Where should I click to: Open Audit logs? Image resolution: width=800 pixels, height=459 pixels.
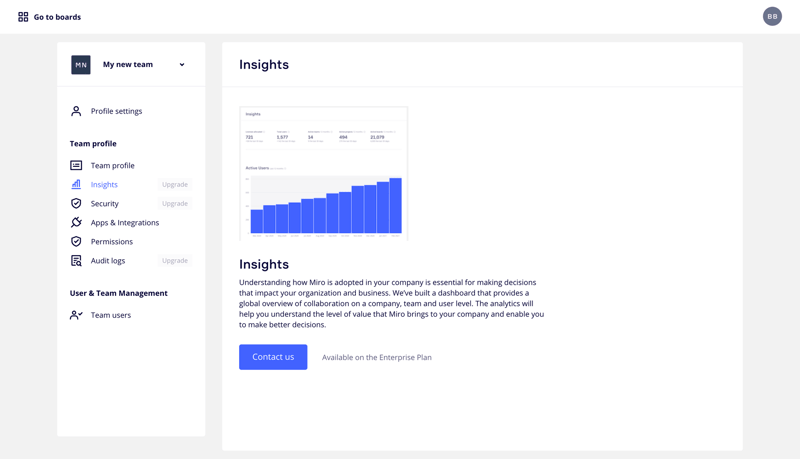pyautogui.click(x=108, y=261)
